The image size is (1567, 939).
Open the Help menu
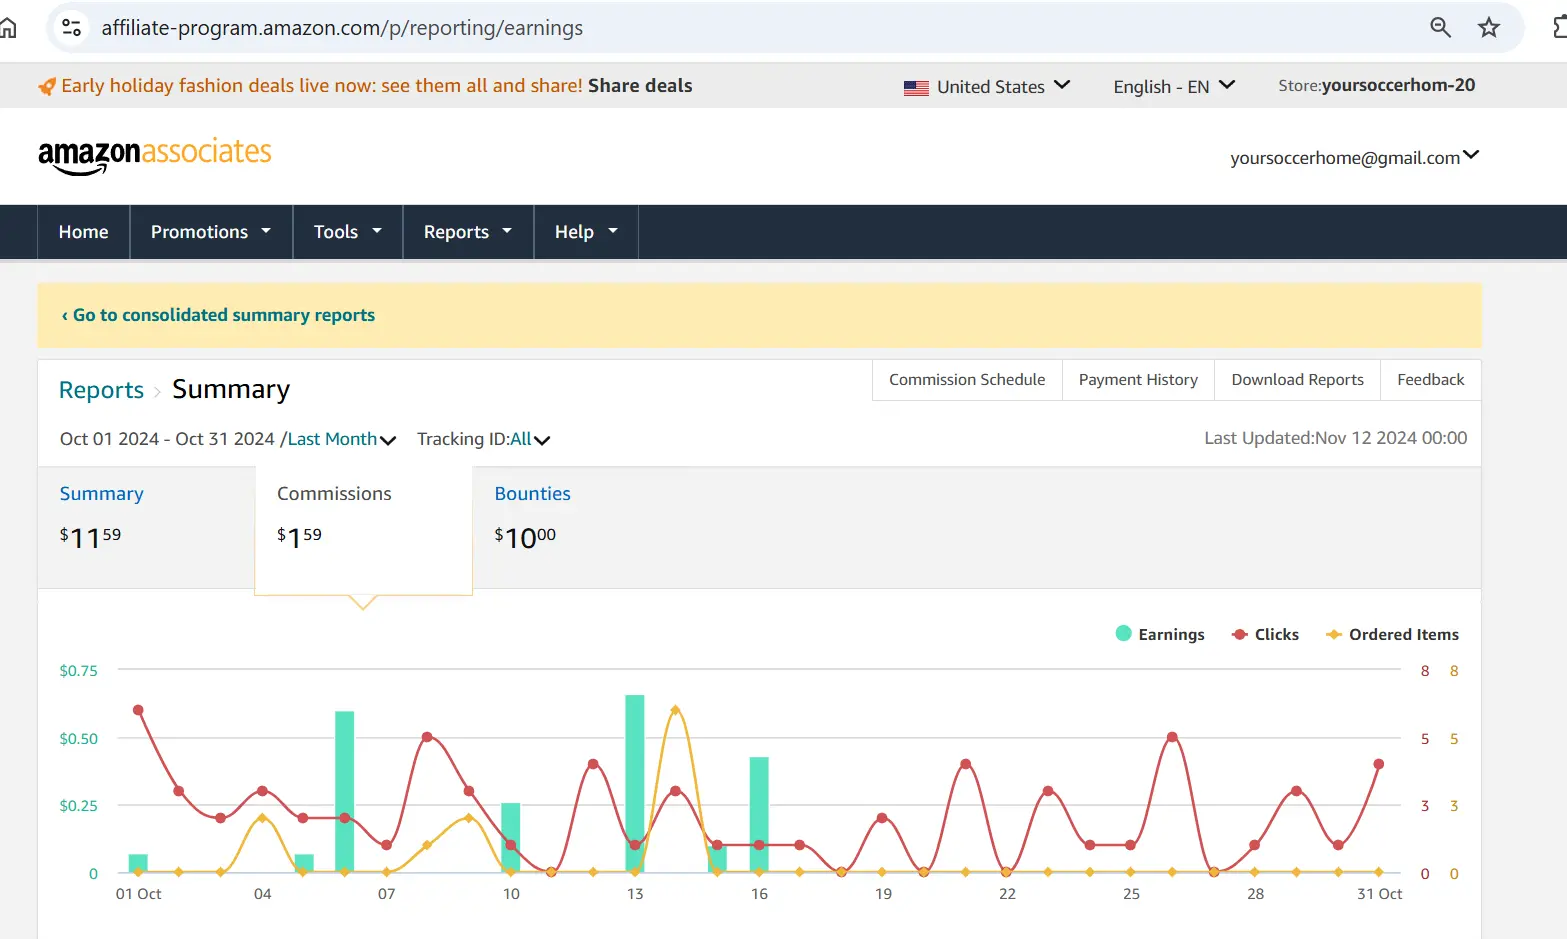pyautogui.click(x=586, y=232)
